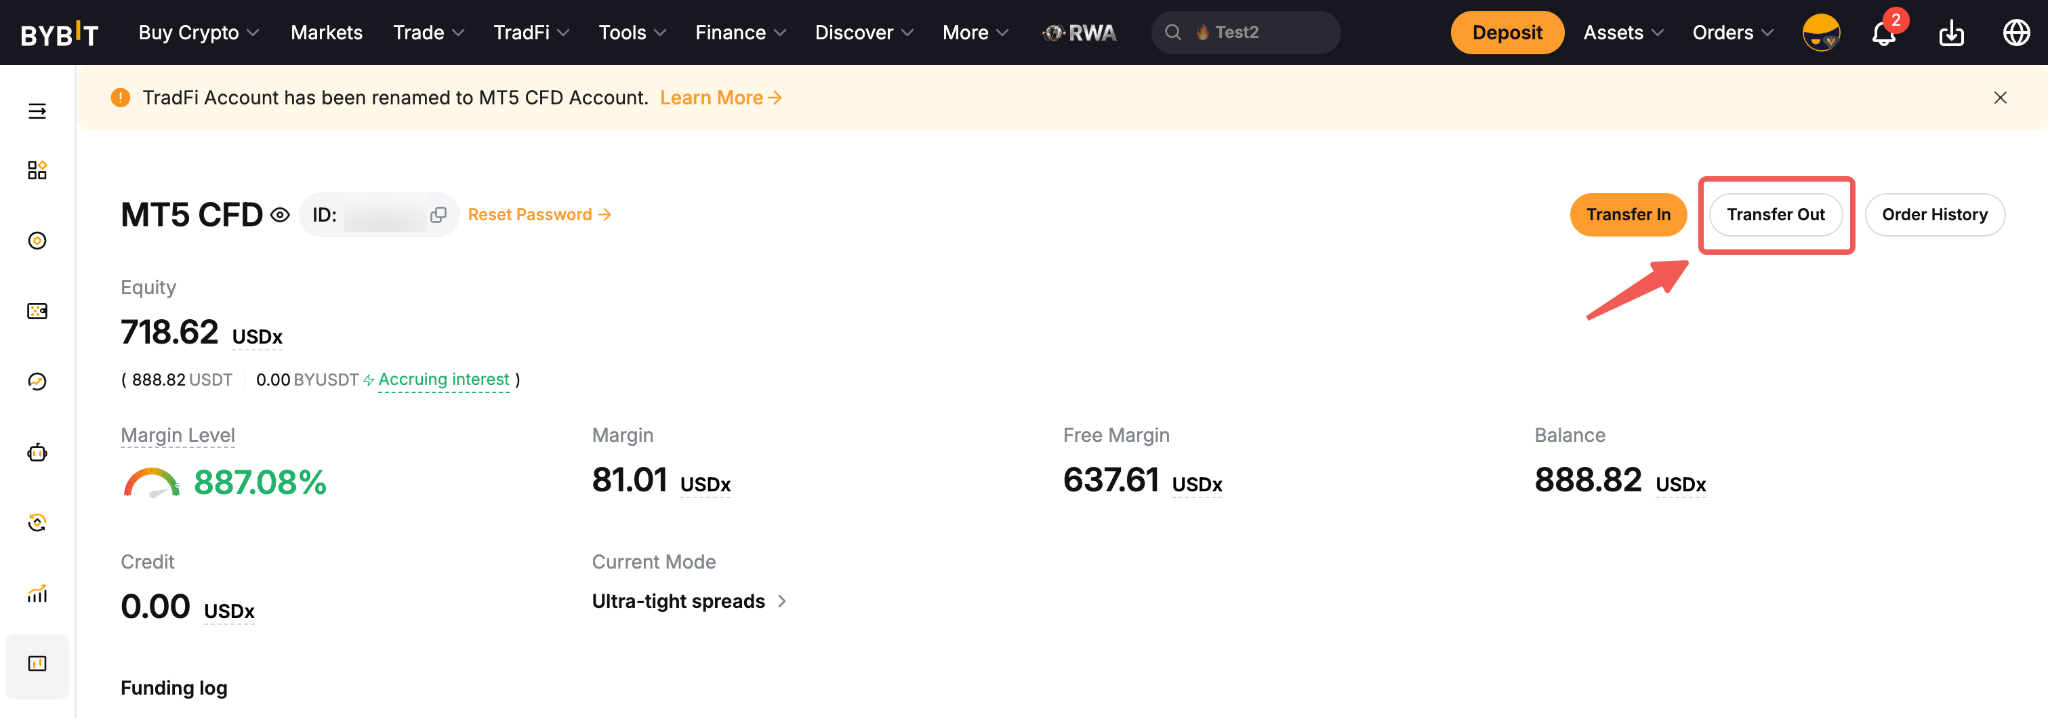2048x718 pixels.
Task: Open the RWA menu item
Action: [1080, 33]
